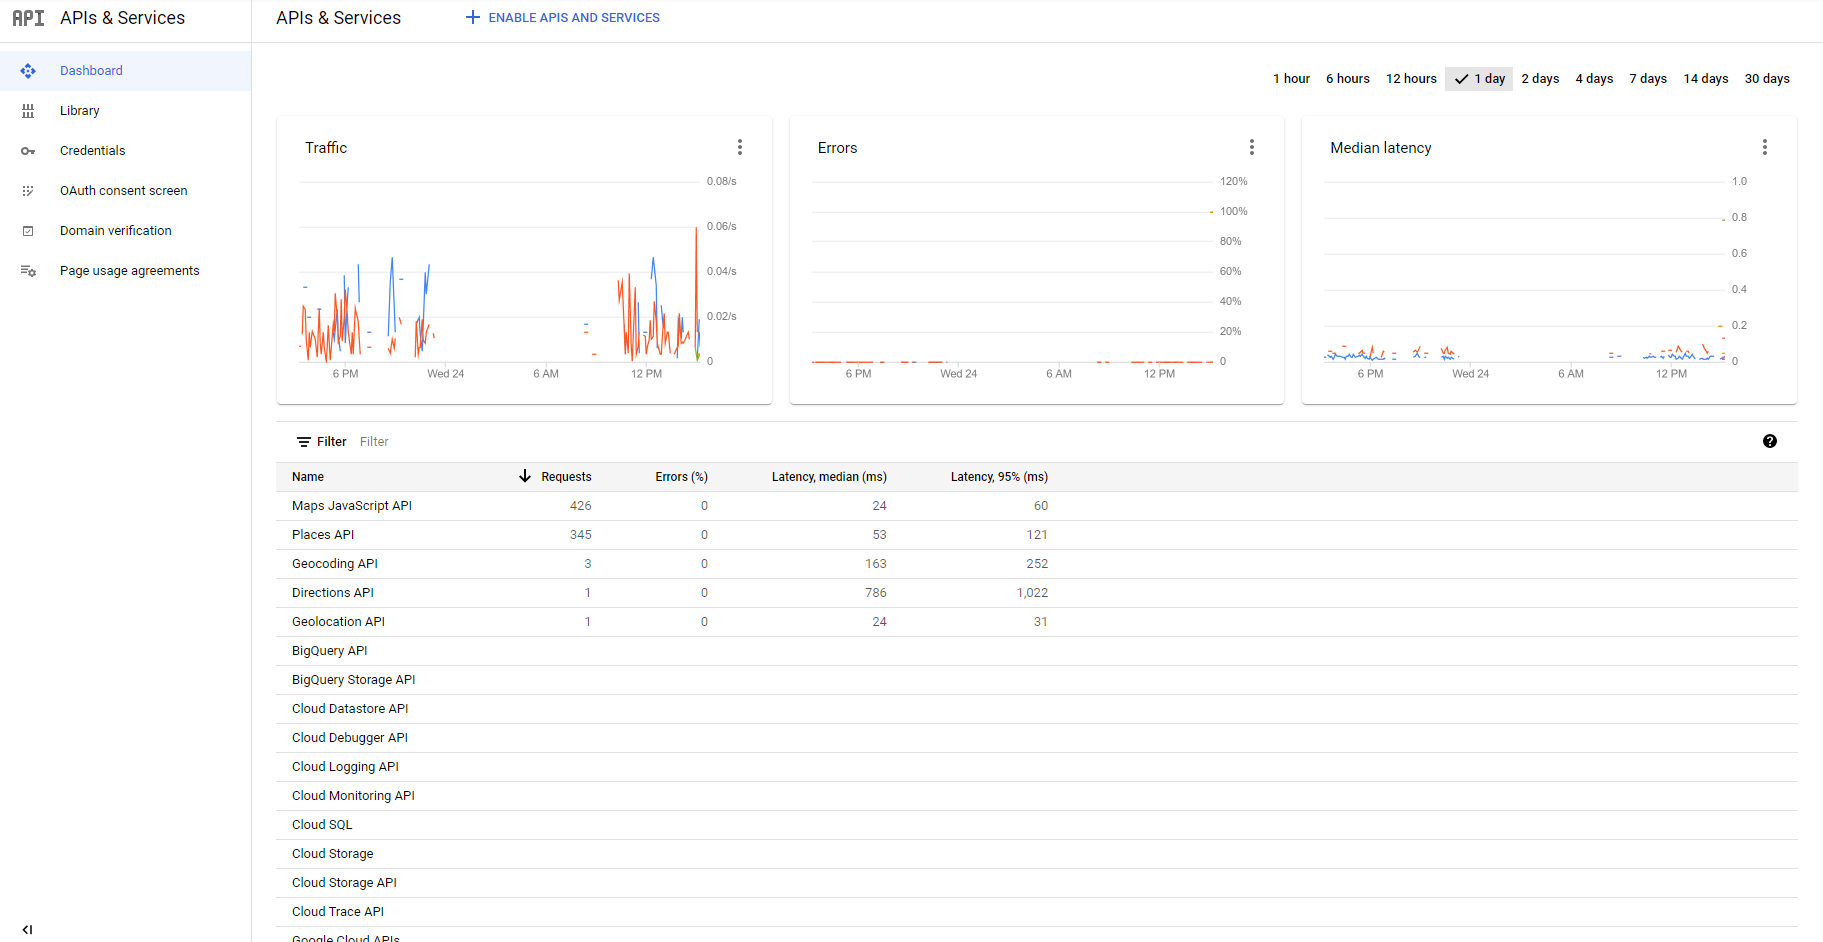Open the Median latency chart options menu

click(1765, 147)
